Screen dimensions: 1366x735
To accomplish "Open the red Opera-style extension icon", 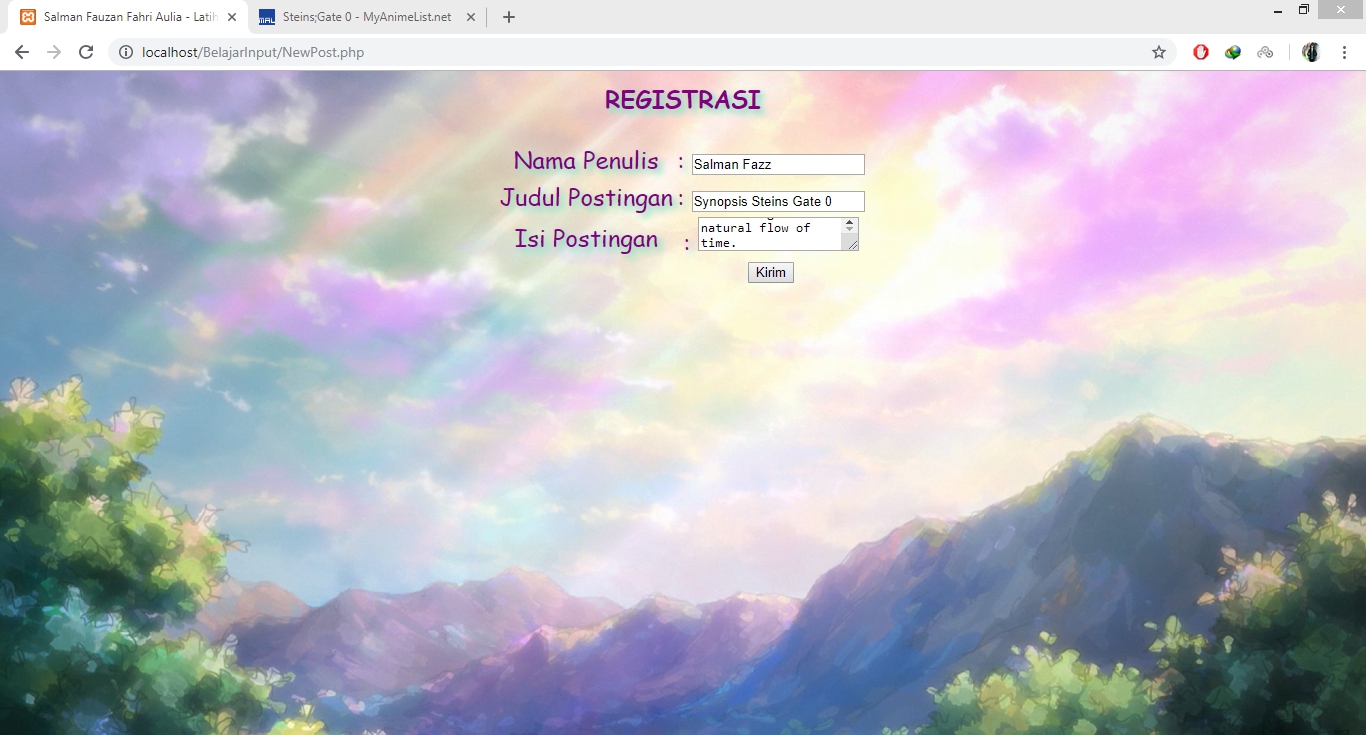I will (1201, 52).
